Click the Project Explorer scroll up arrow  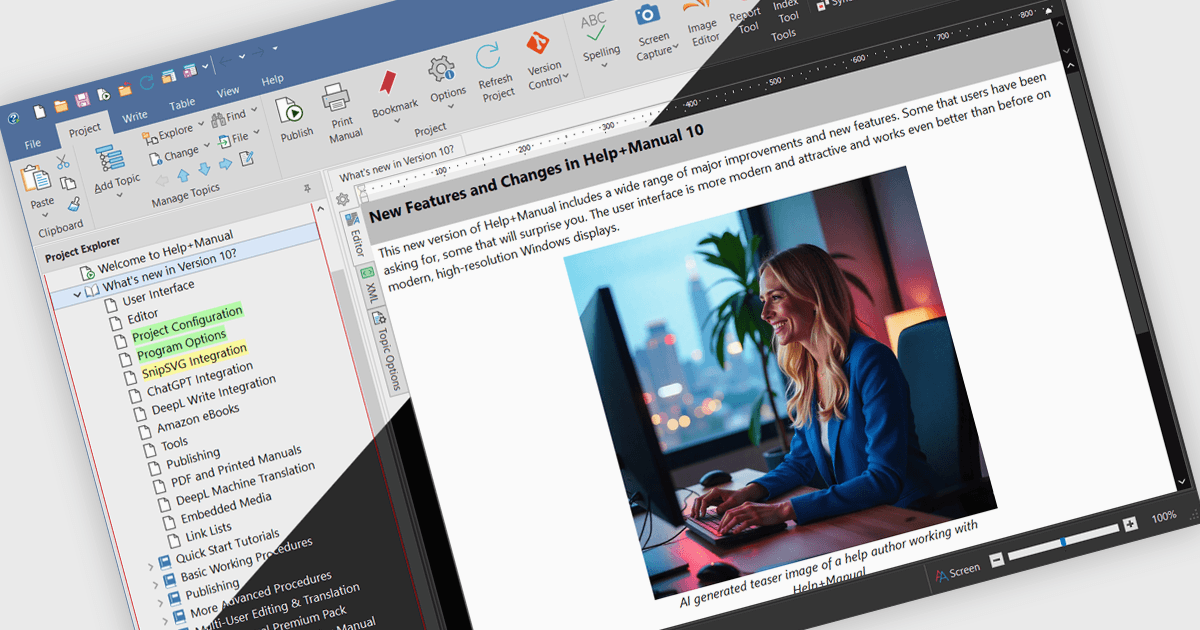point(320,209)
